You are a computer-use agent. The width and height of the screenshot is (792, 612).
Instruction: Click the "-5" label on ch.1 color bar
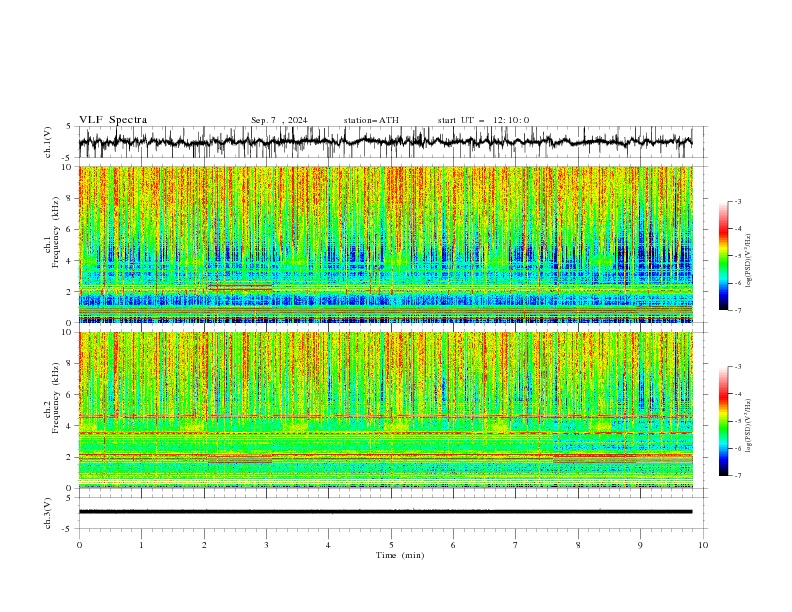737,256
